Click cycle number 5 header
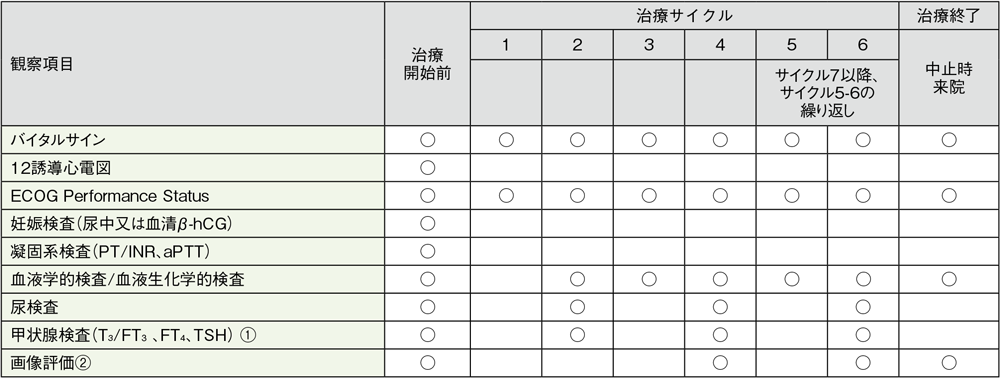 pos(791,45)
